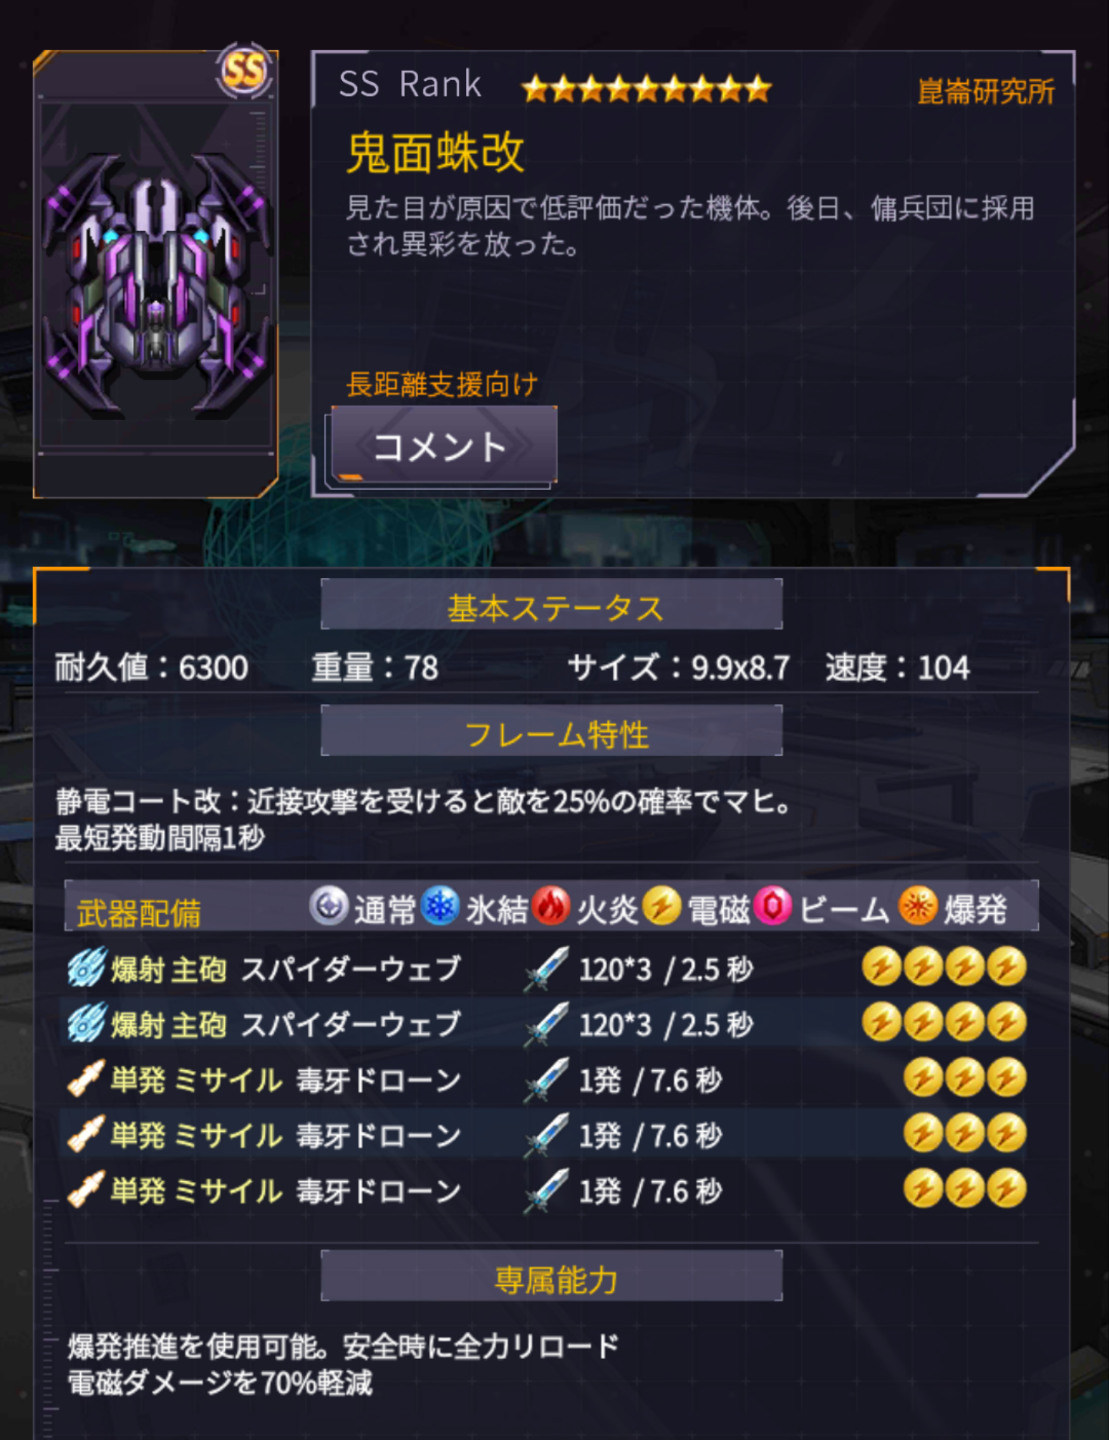The width and height of the screenshot is (1109, 1440).
Task: Click the 通常 damage type icon
Action: 328,906
